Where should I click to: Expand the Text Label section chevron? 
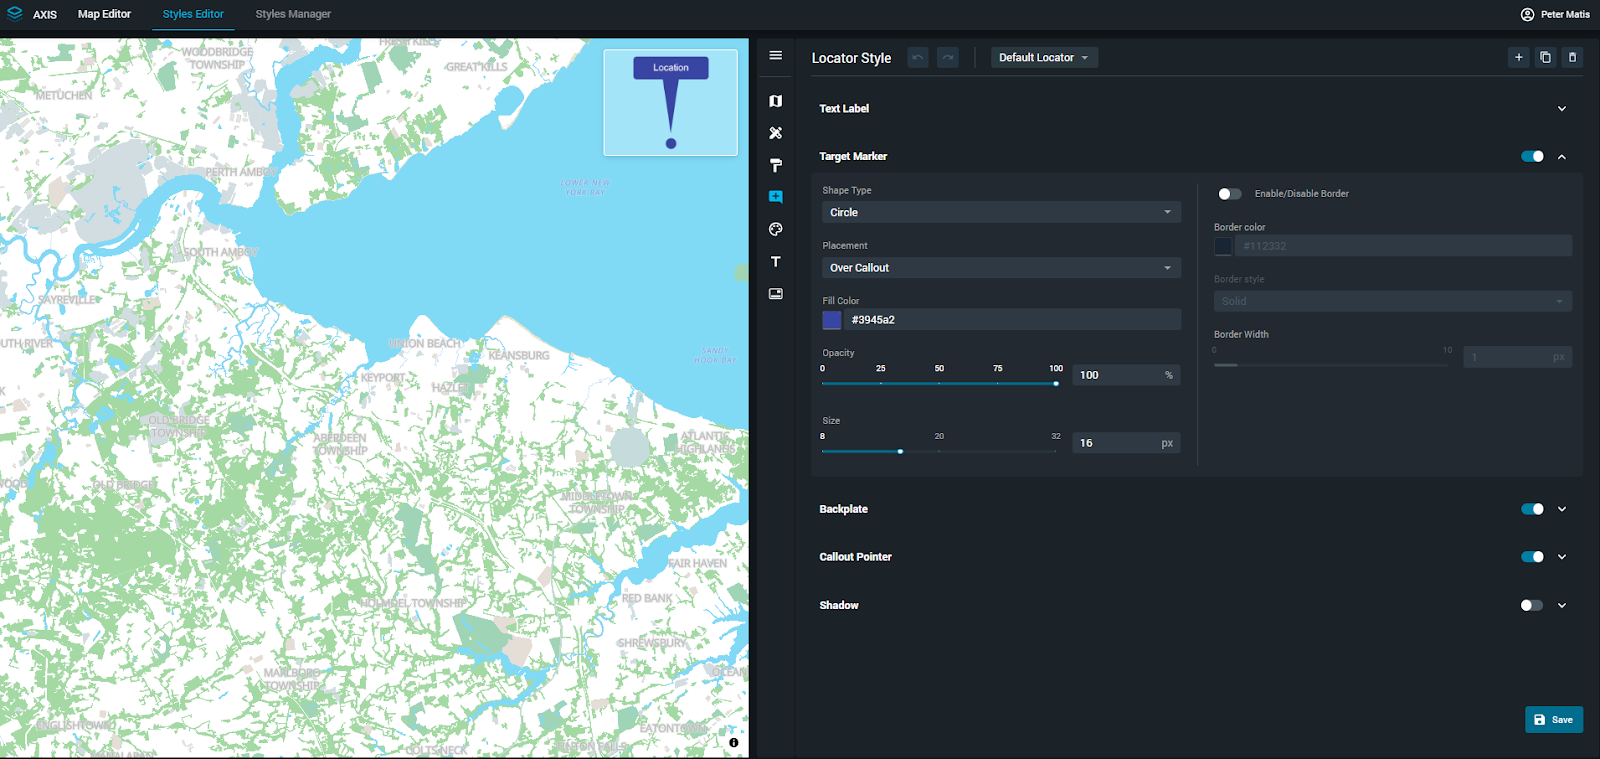(x=1562, y=109)
